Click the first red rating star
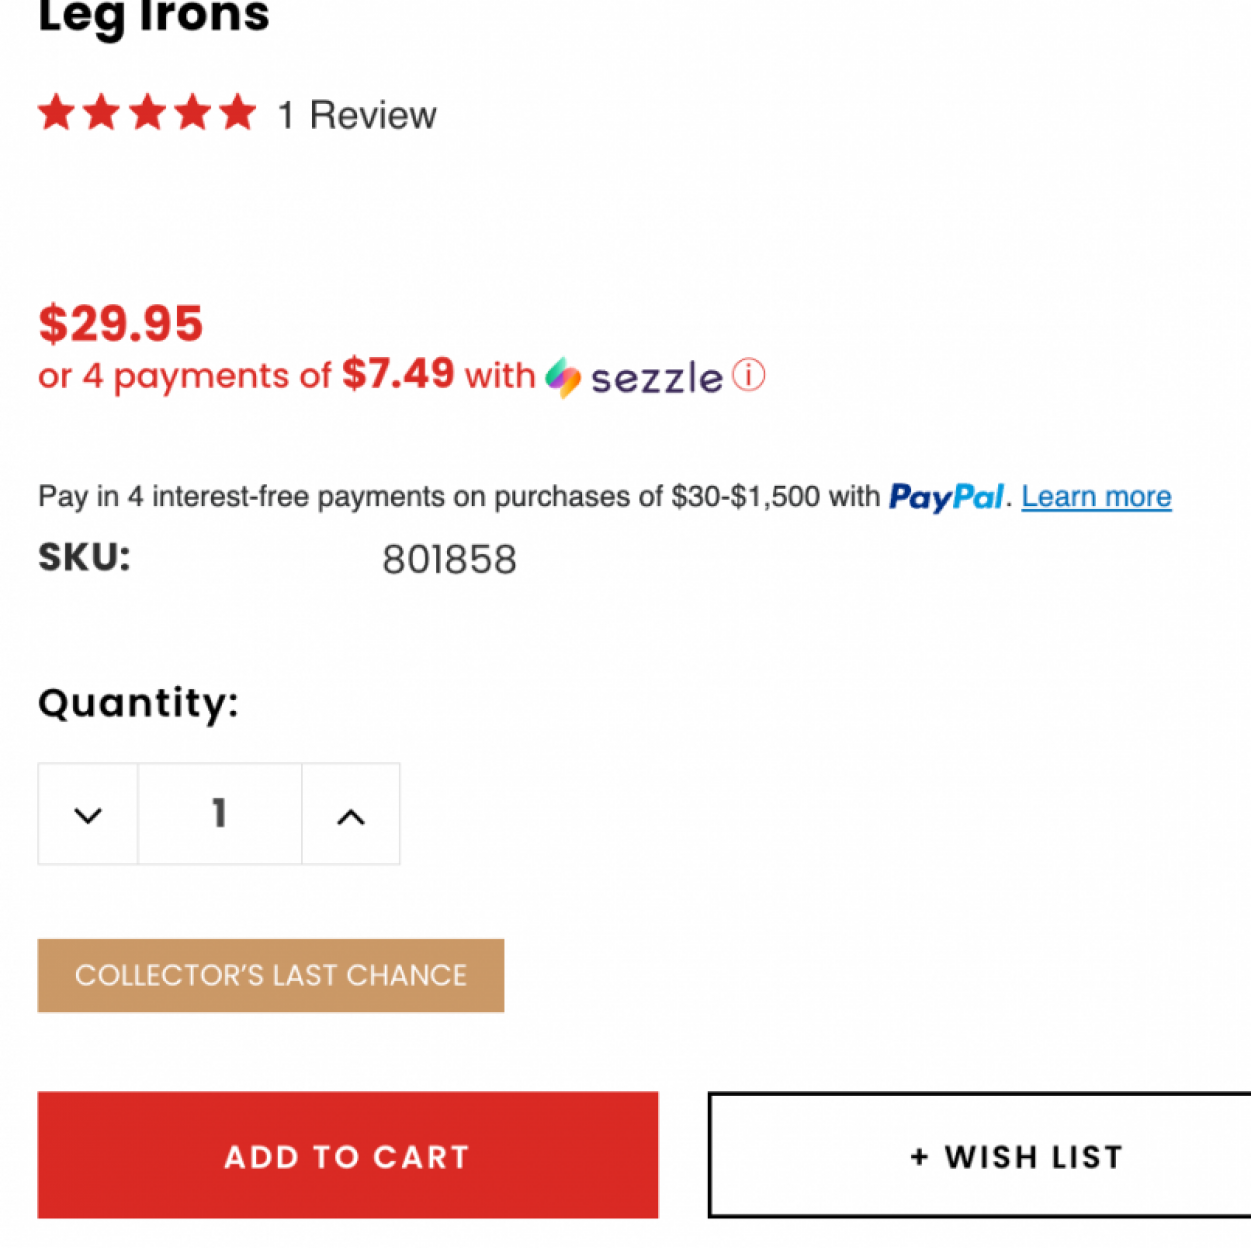The width and height of the screenshot is (1251, 1248). click(x=57, y=113)
